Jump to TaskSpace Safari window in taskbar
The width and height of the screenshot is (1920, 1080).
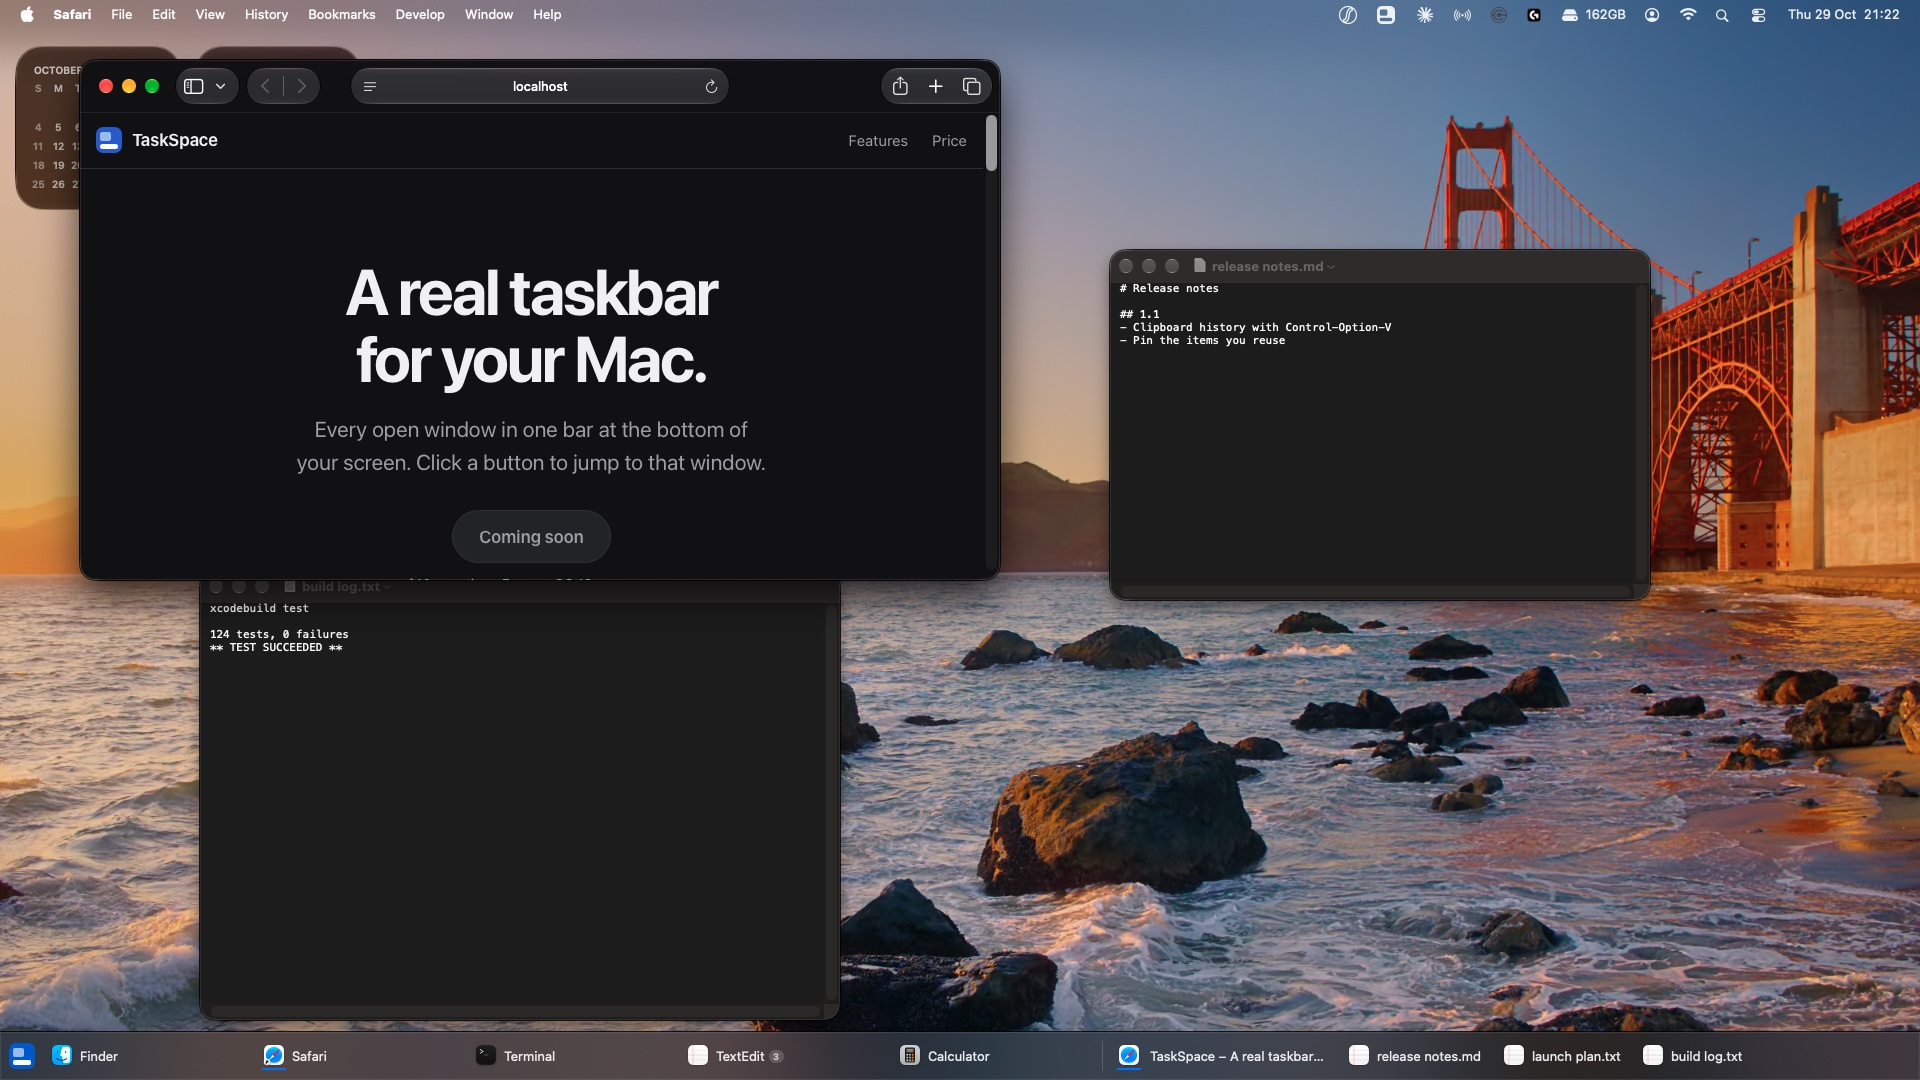[x=1221, y=1056]
